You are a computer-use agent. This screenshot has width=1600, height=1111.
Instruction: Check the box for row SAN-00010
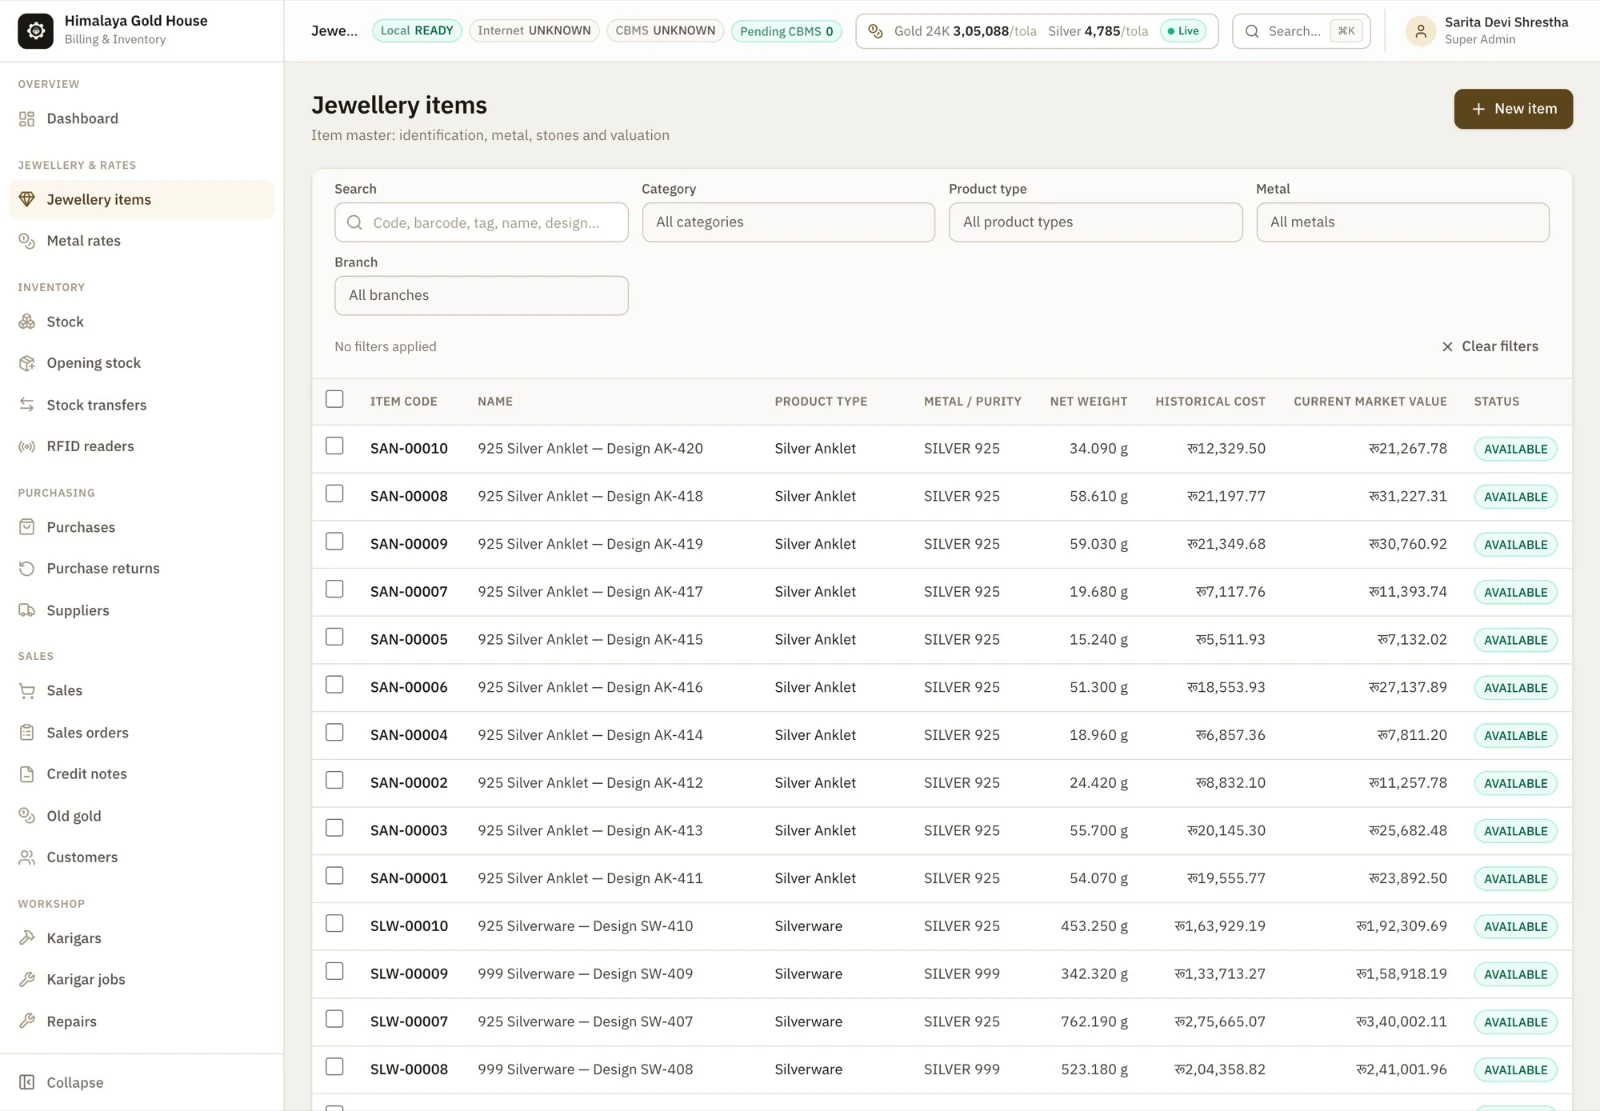point(335,446)
